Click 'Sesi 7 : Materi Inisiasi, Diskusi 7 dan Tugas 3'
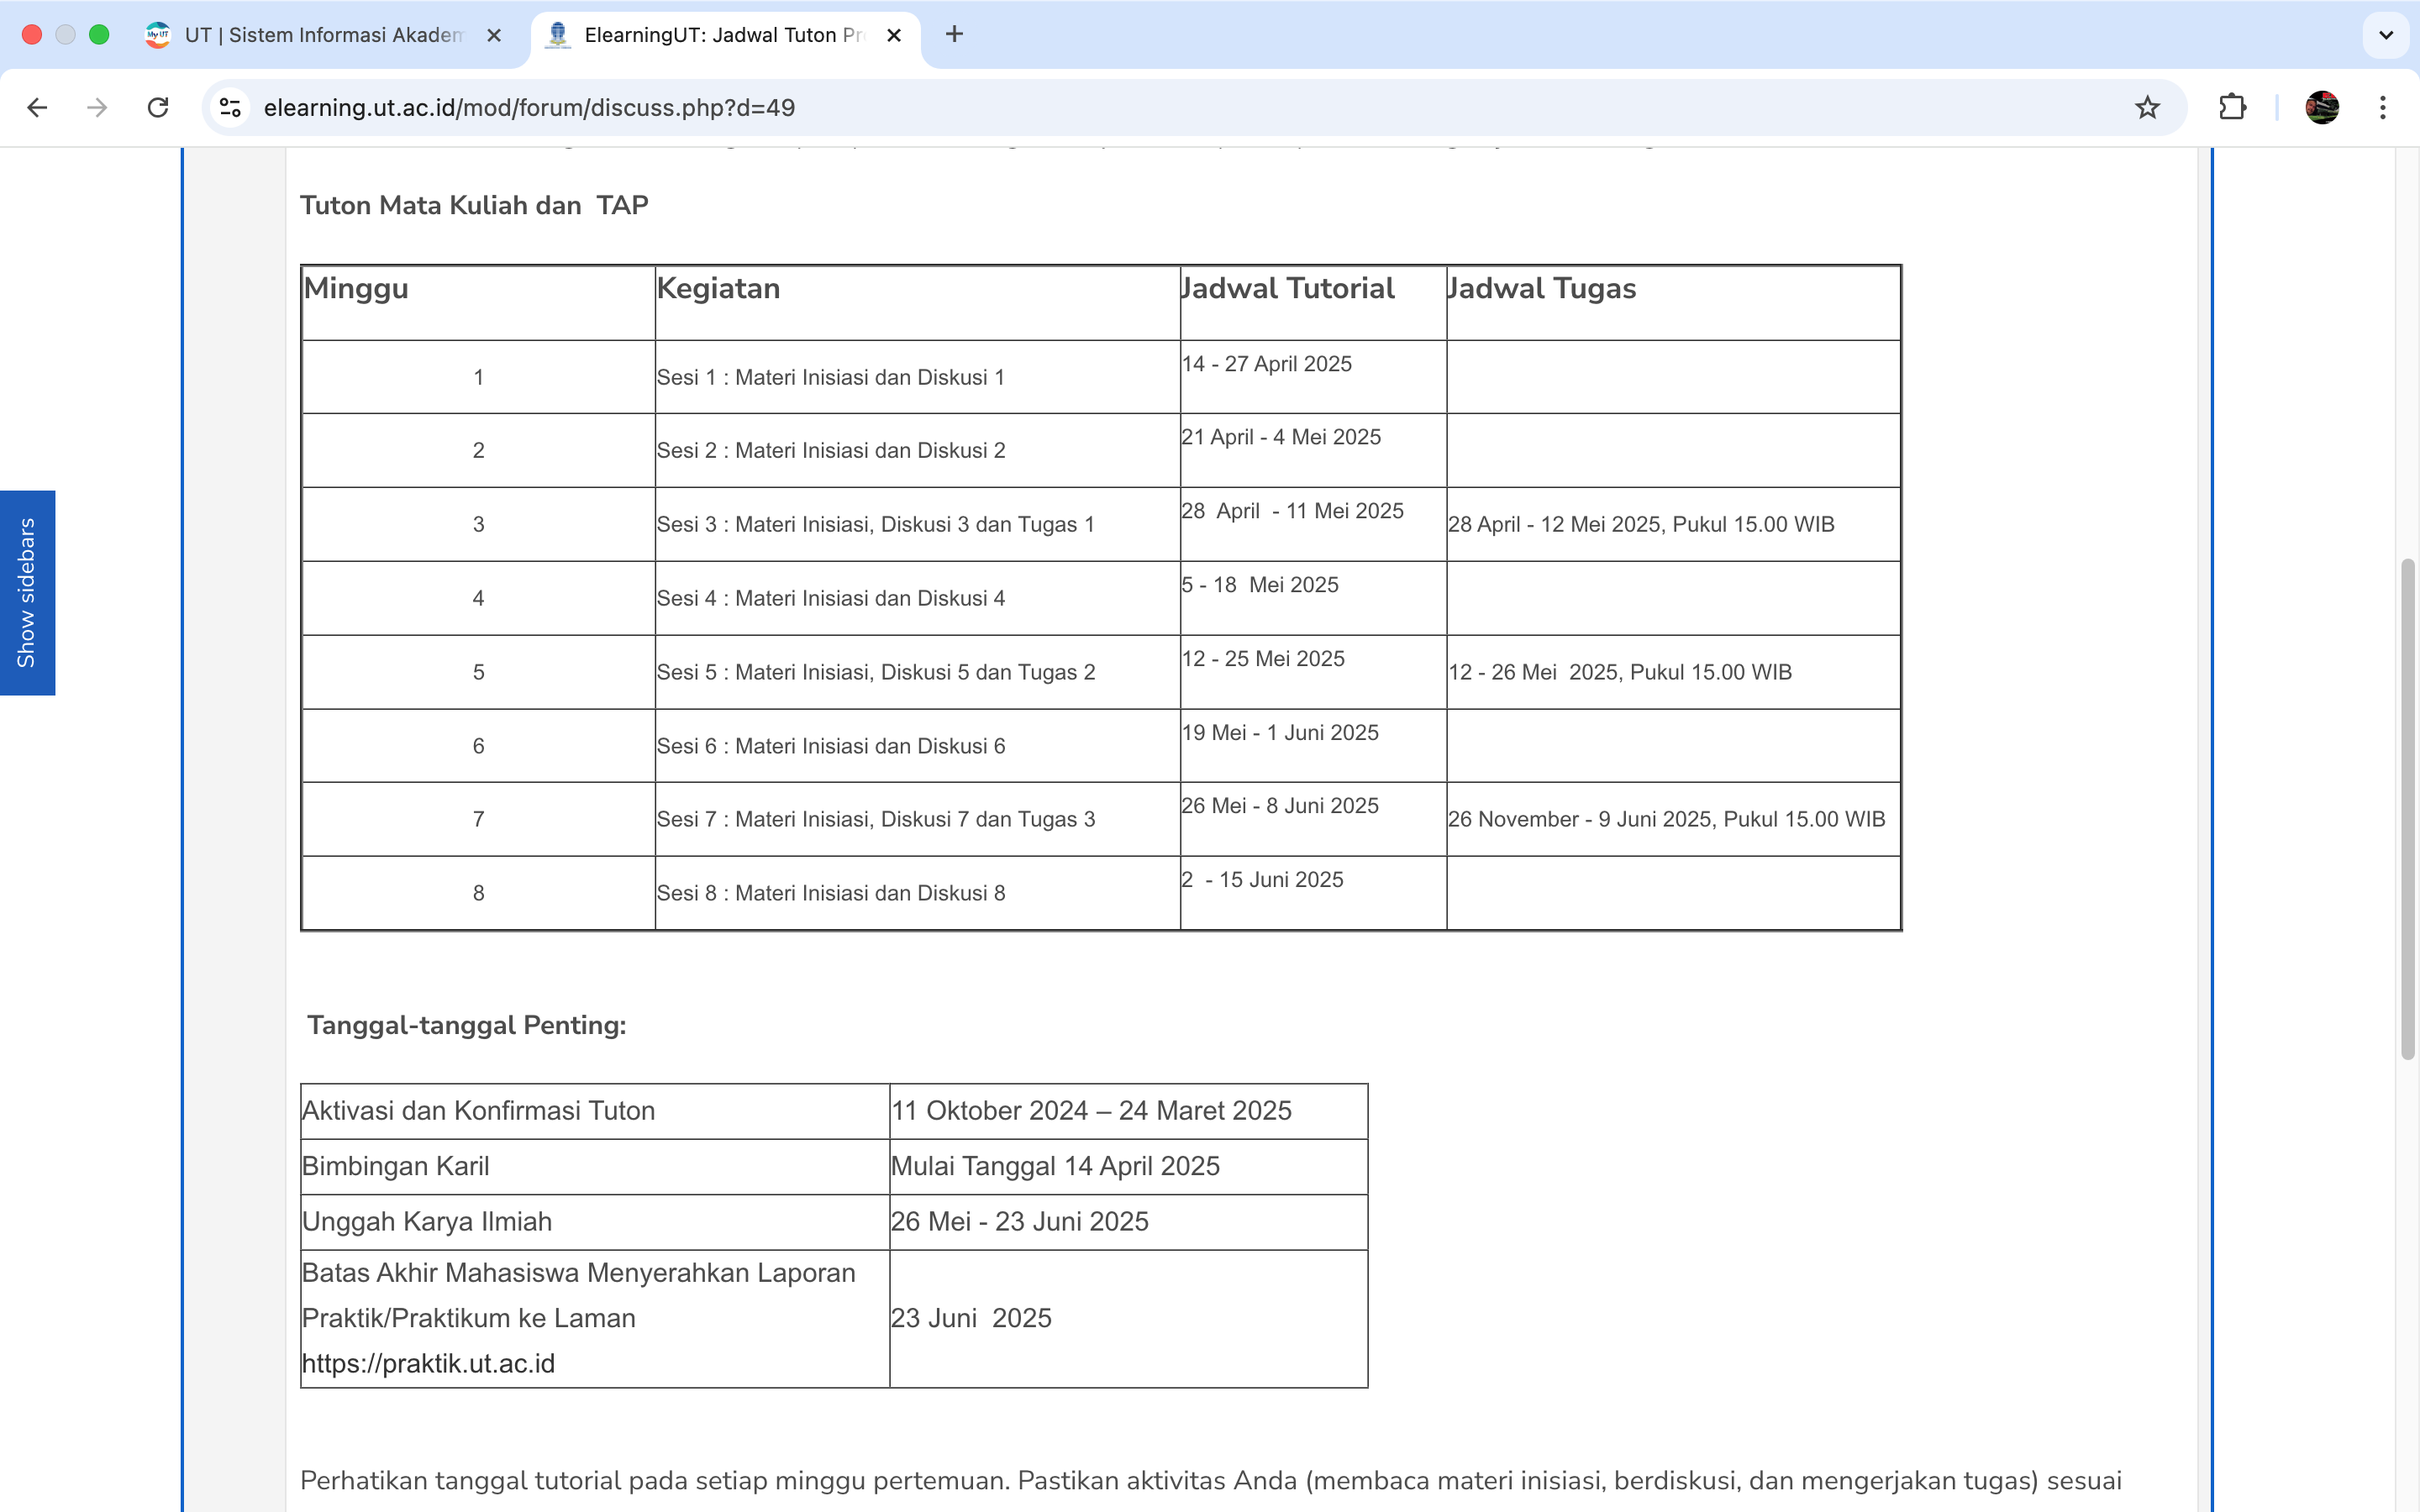 pyautogui.click(x=876, y=819)
